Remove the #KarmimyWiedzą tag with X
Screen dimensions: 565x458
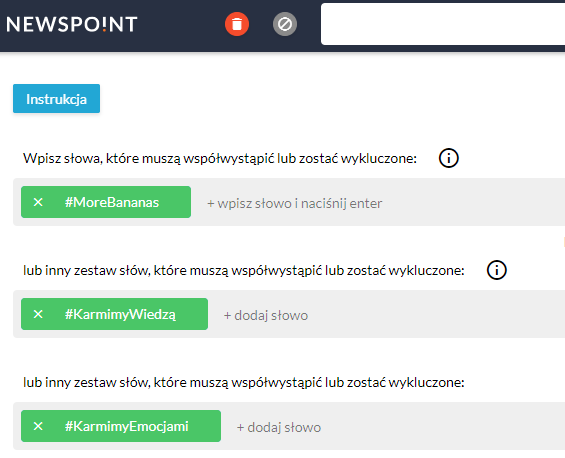[38, 314]
